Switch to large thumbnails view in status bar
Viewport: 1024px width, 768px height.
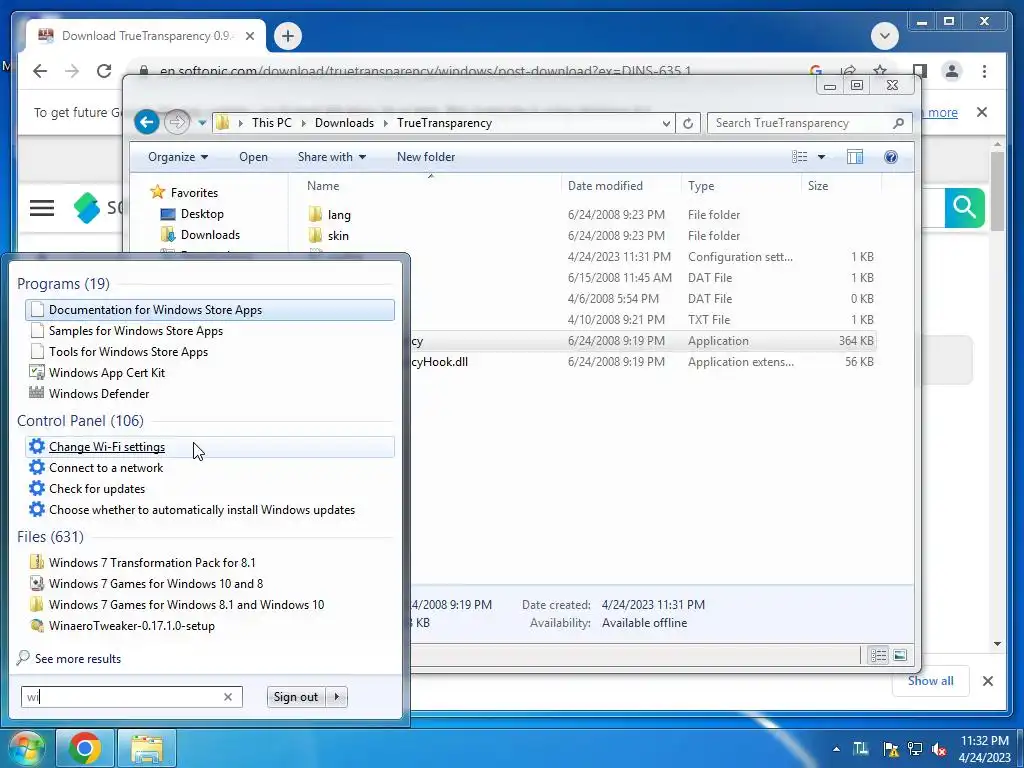pos(900,655)
